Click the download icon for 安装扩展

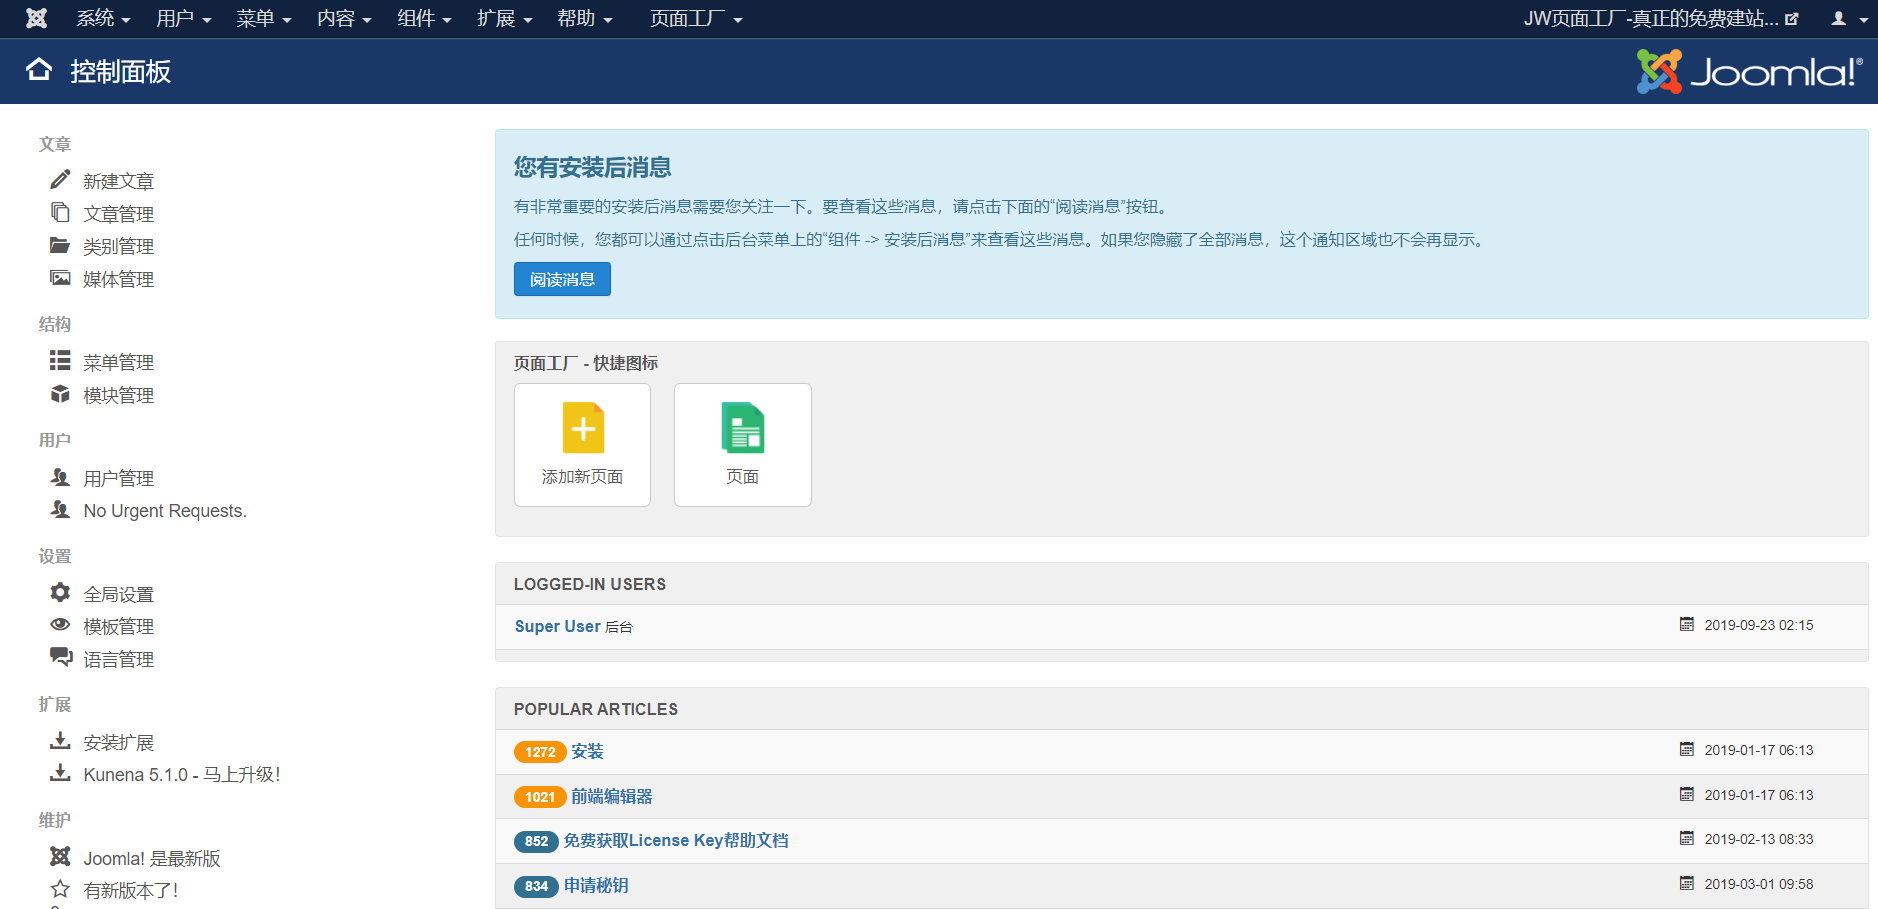(60, 741)
